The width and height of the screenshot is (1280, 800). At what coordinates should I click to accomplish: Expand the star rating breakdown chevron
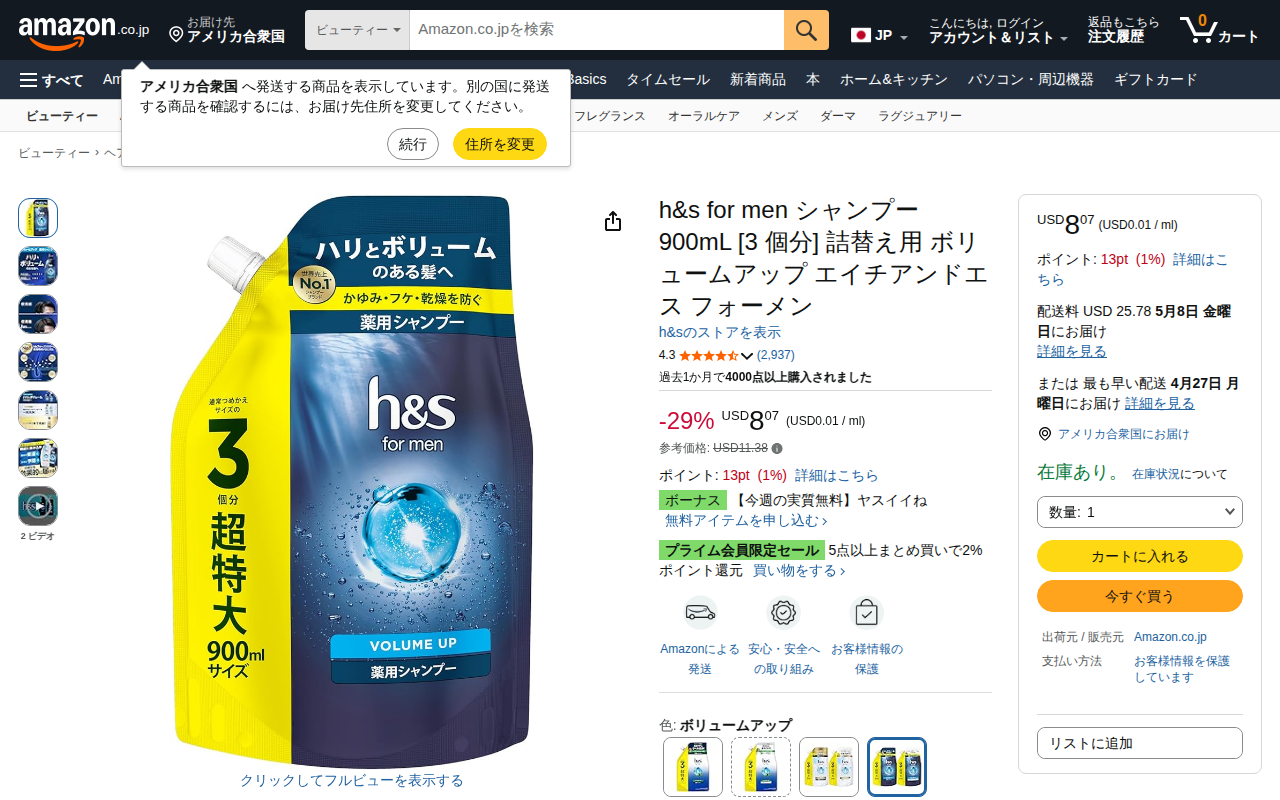747,356
